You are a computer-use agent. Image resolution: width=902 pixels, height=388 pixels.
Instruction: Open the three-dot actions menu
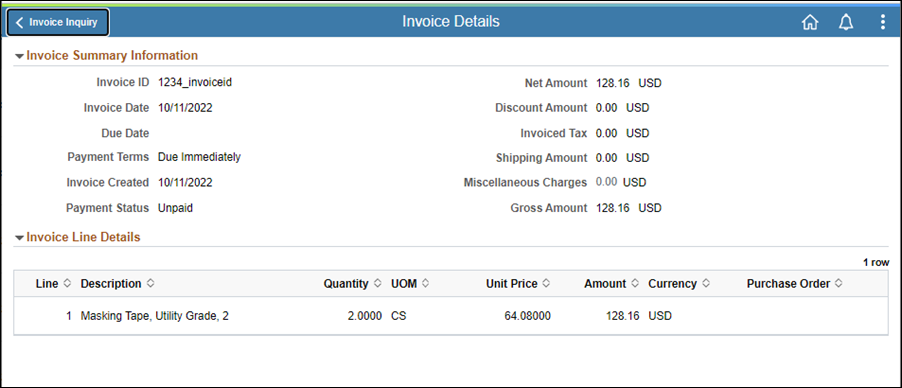[x=883, y=22]
